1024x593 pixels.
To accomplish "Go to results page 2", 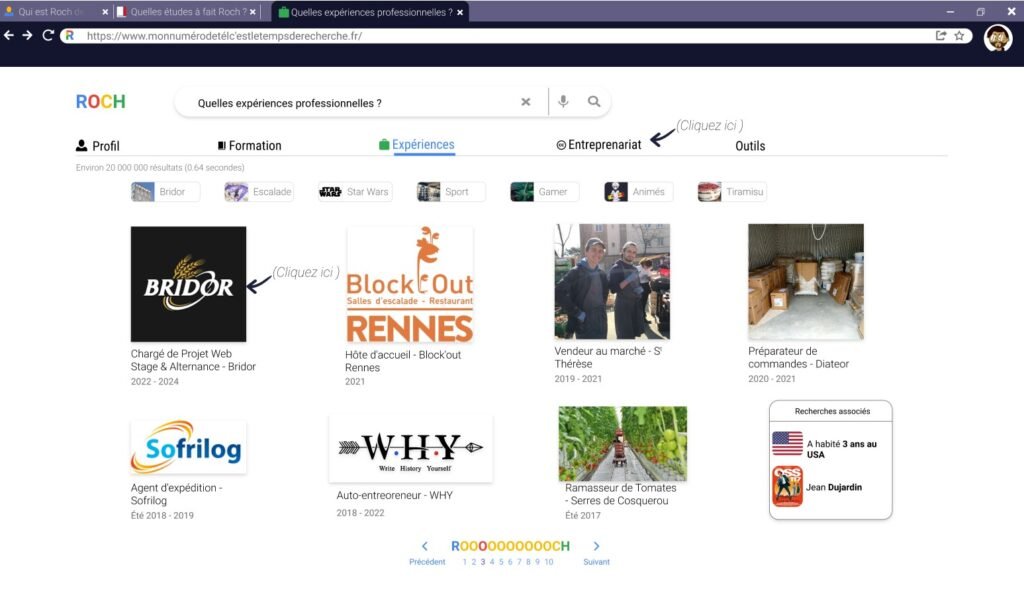I will click(x=473, y=562).
